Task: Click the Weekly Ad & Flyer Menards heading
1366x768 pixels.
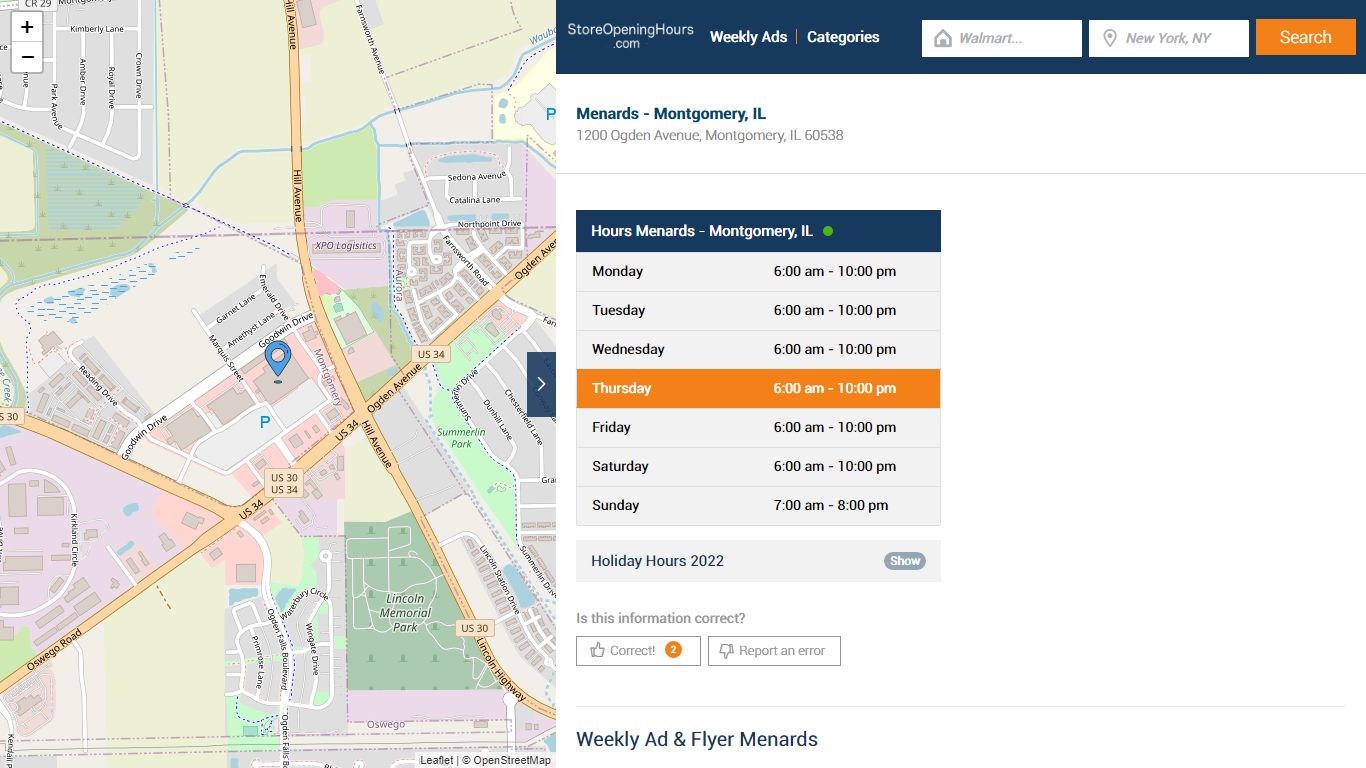Action: [x=697, y=739]
